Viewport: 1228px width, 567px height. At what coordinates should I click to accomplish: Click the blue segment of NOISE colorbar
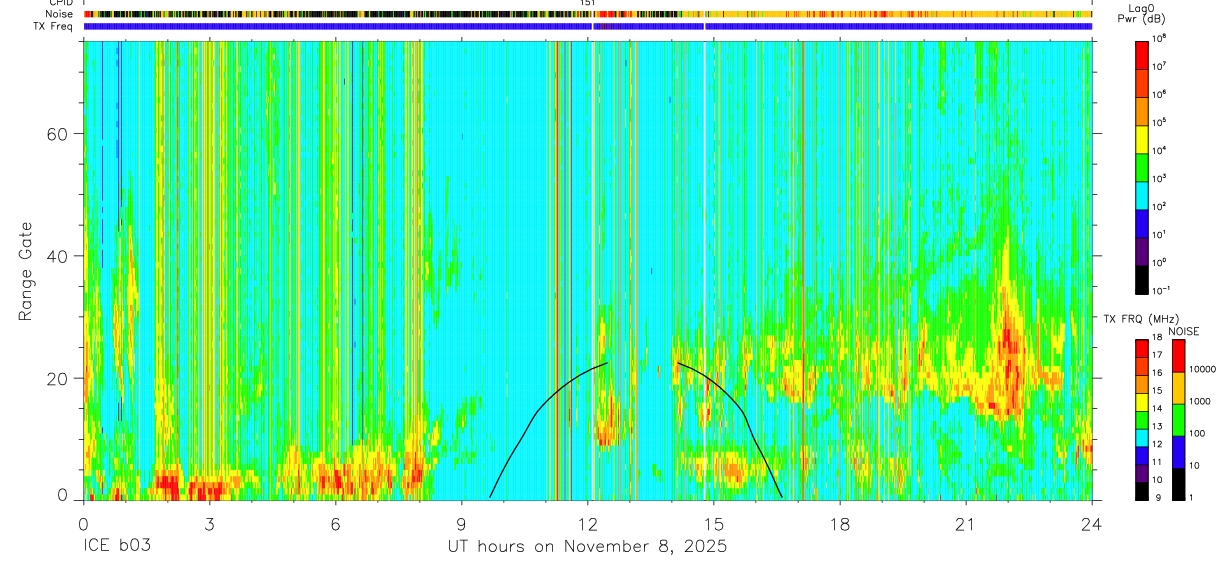coord(1179,452)
